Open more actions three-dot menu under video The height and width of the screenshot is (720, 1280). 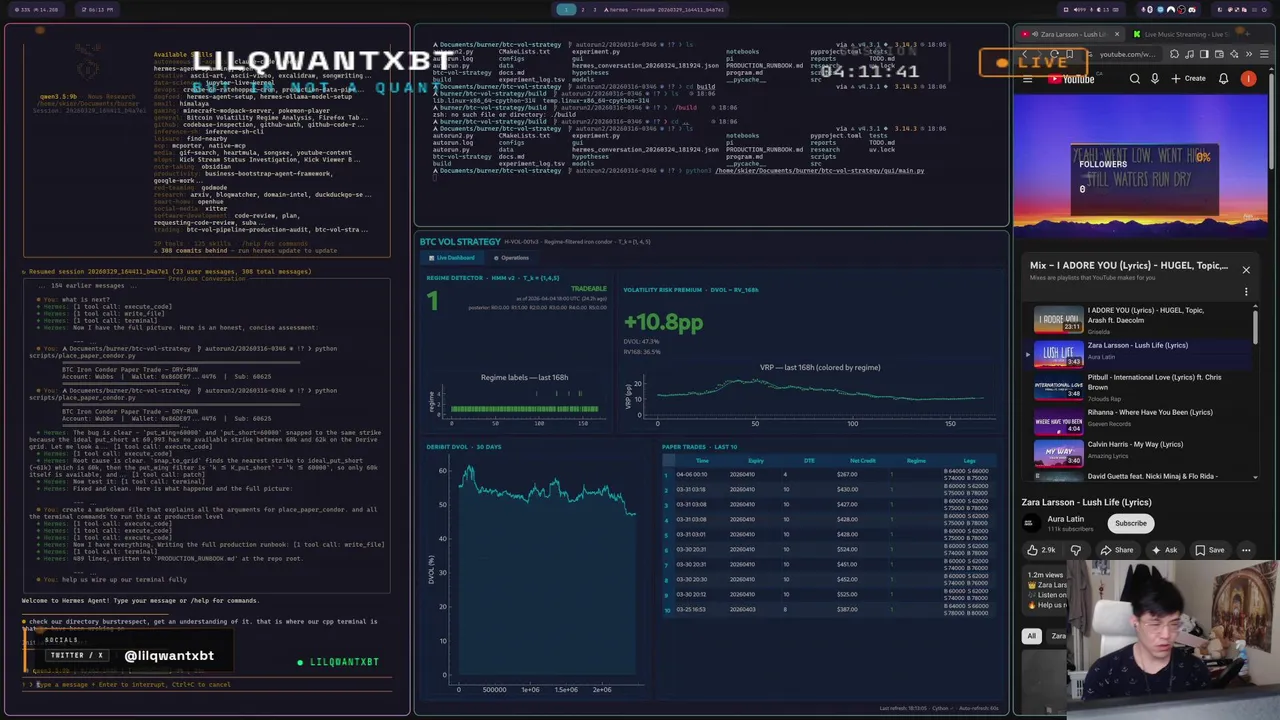tap(1246, 550)
